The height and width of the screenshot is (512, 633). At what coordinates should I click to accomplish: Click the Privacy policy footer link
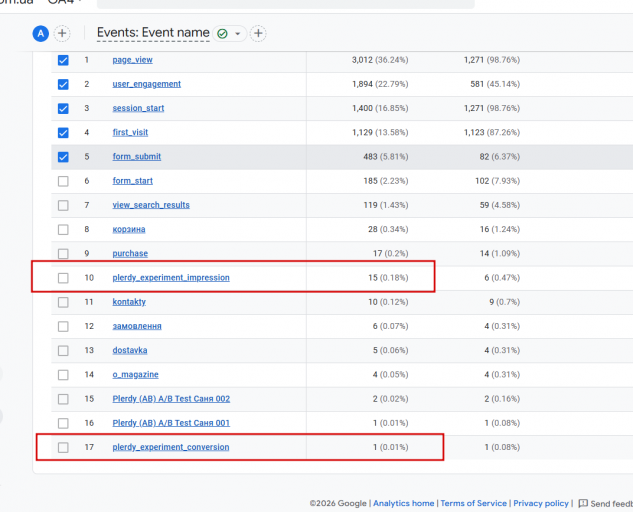point(541,504)
